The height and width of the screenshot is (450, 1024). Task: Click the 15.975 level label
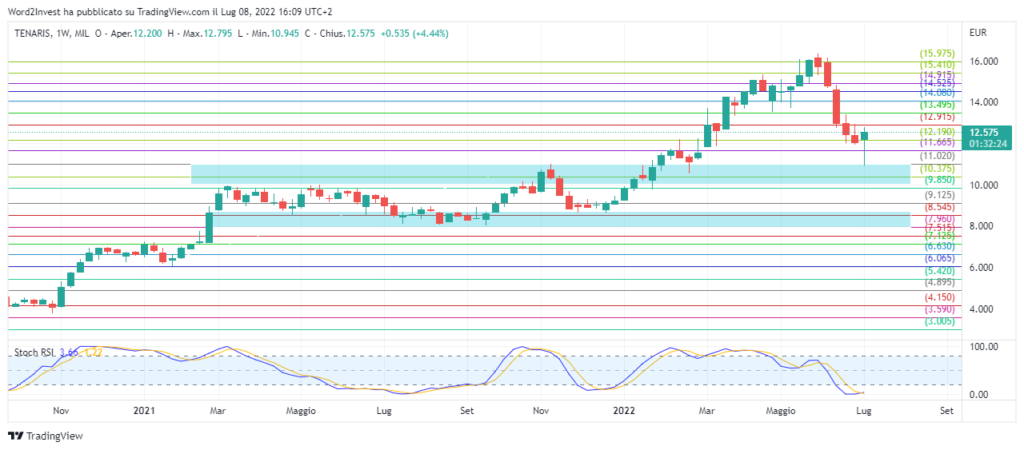pos(938,54)
